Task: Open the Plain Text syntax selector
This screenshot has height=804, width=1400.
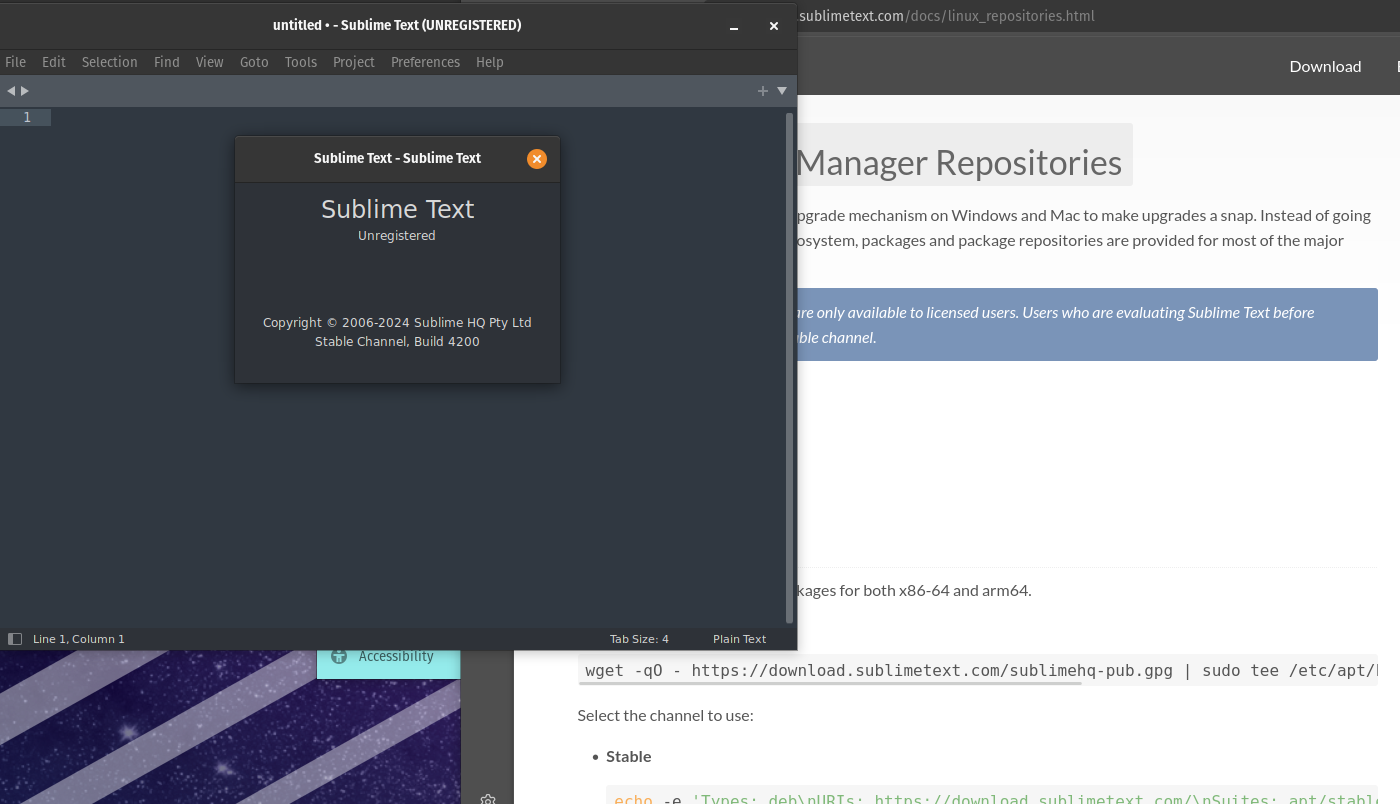Action: [740, 639]
